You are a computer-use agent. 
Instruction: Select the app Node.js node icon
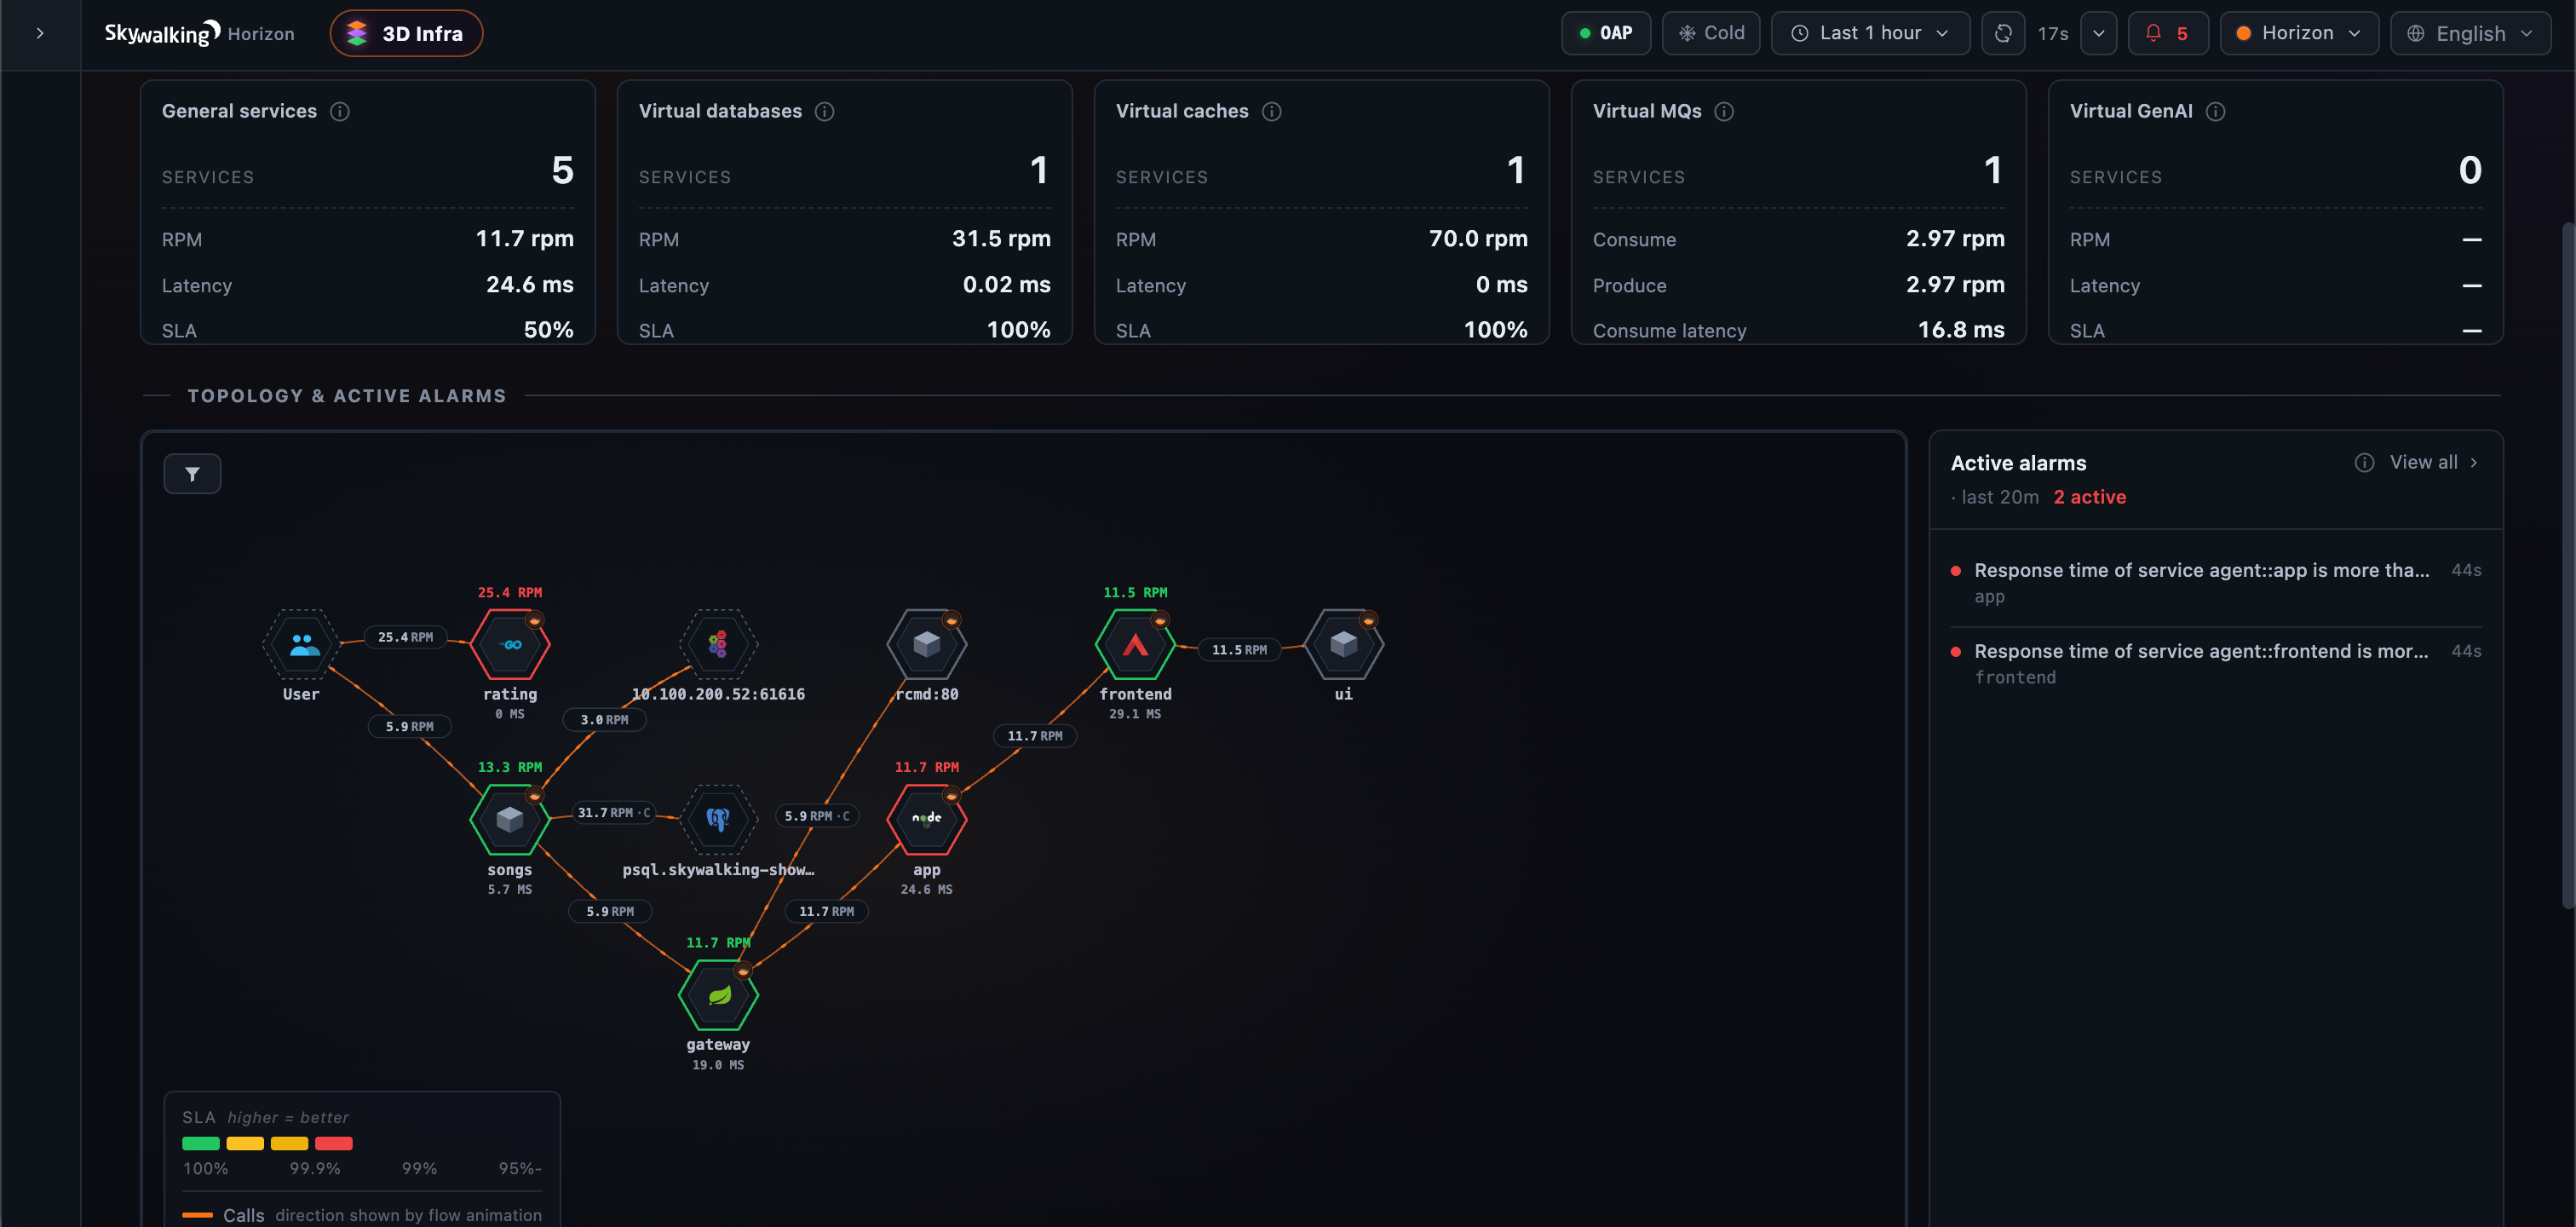(926, 819)
